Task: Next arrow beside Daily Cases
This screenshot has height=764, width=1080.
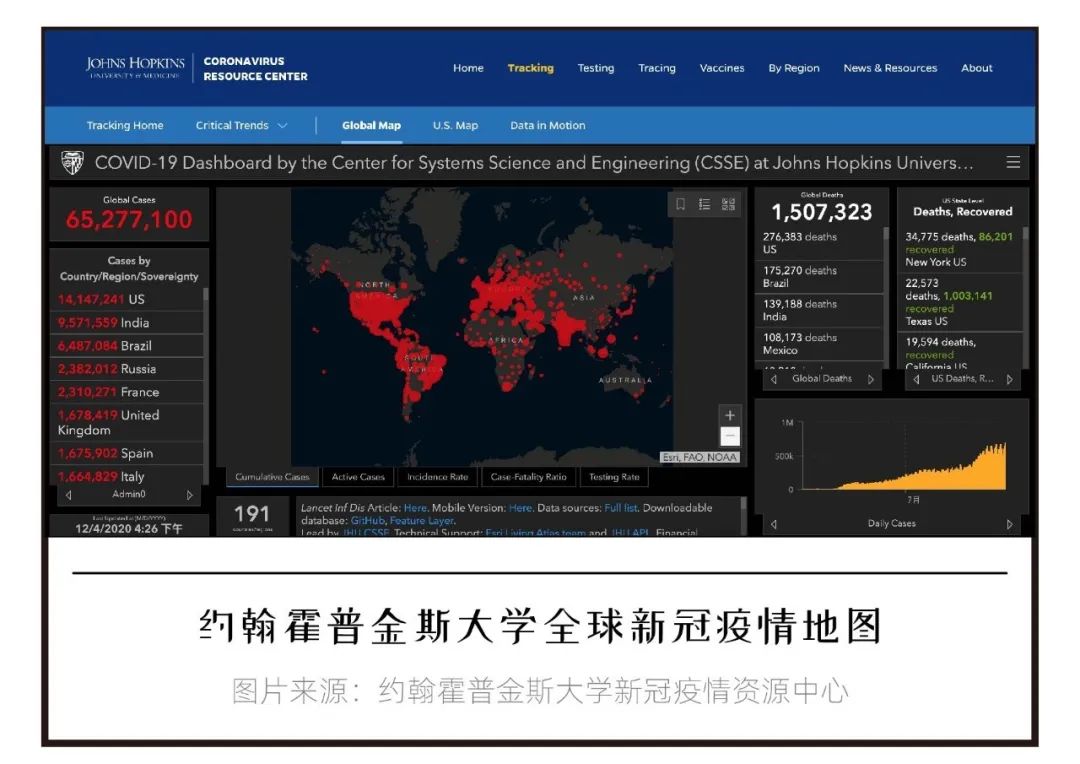Action: tap(1010, 524)
